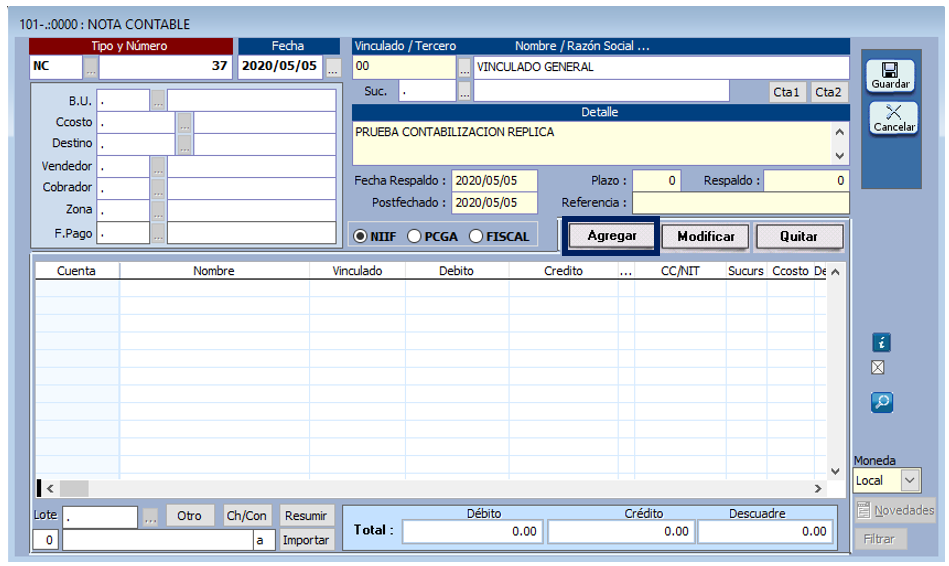Click grid horizontal scroll right arrow
The height and width of the screenshot is (566, 949).
818,489
